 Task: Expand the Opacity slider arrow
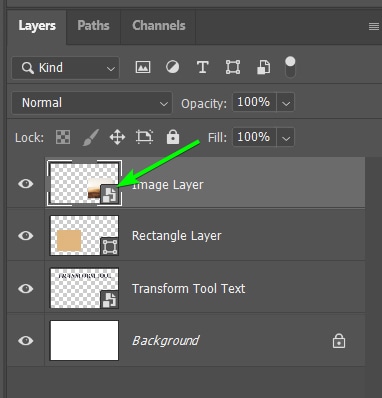pos(286,103)
